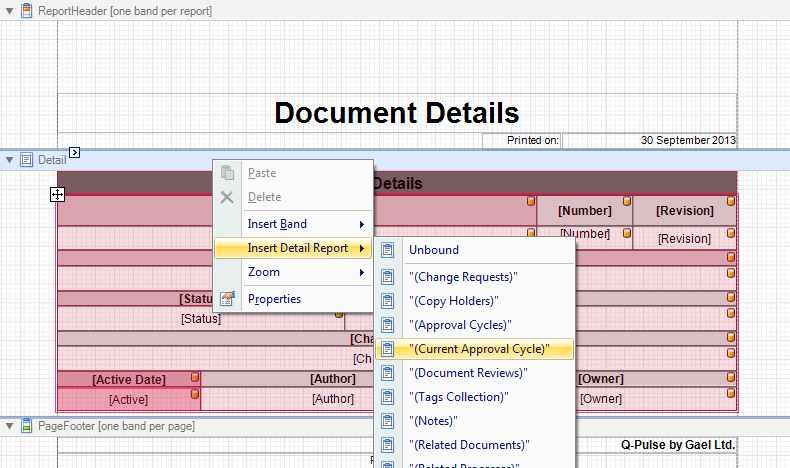
Task: Click the Detail band icon
Action: coord(26,160)
